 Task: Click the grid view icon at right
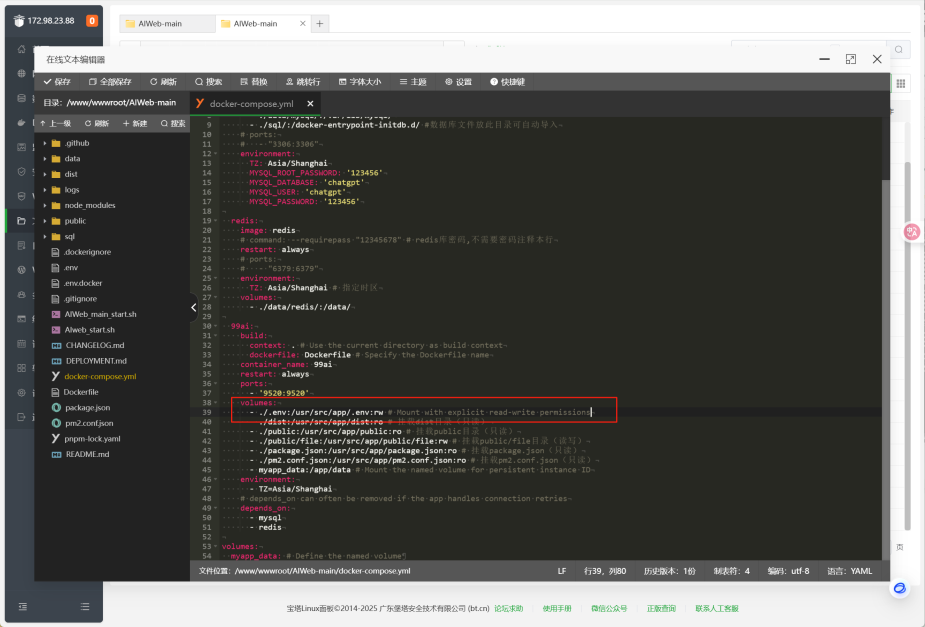point(900,84)
